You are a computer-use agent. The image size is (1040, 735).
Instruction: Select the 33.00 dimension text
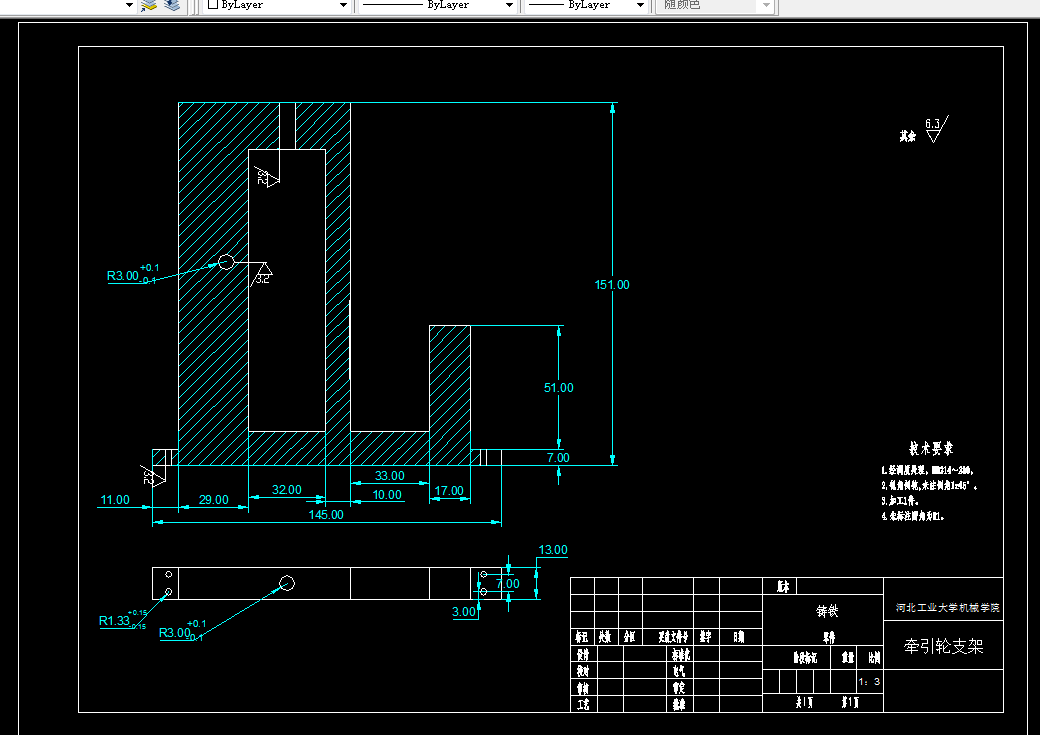click(x=389, y=476)
